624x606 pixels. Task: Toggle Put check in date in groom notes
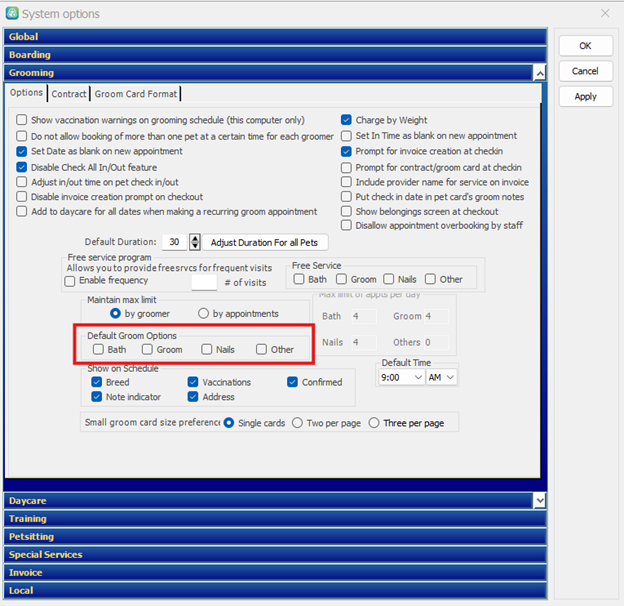click(x=346, y=197)
